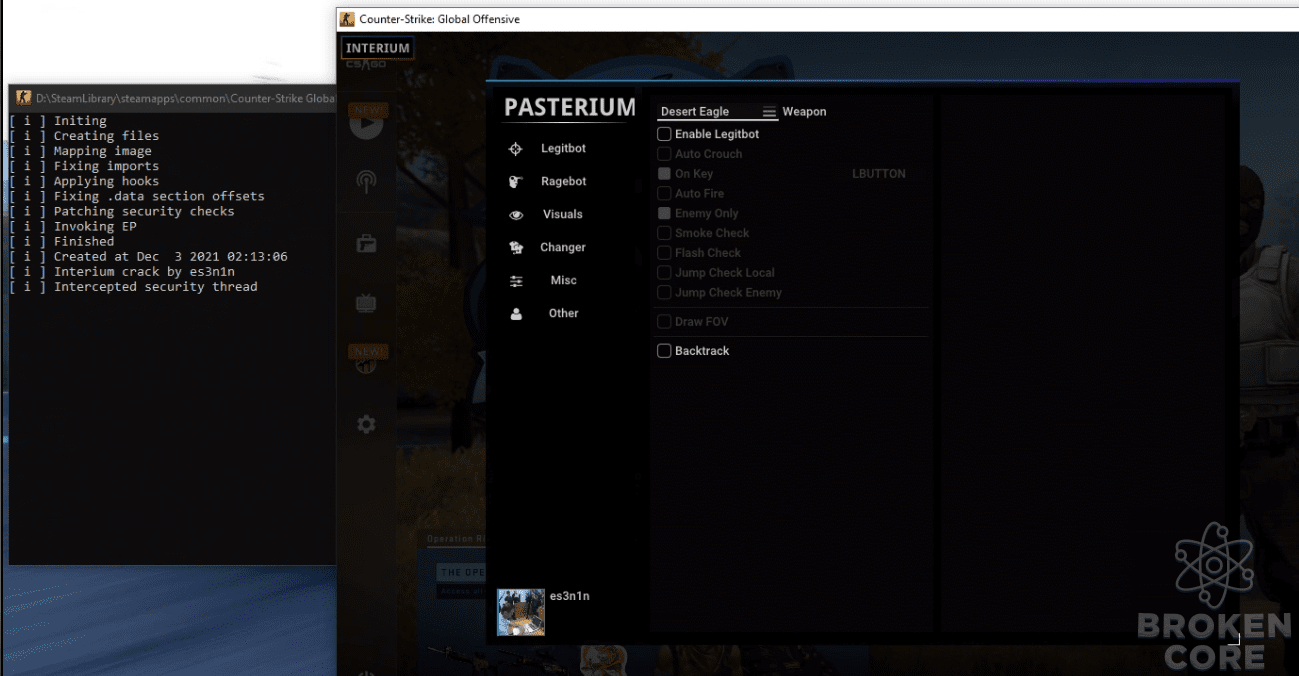Image resolution: width=1299 pixels, height=676 pixels.
Task: Click the es3n1n avatar thumbnail
Action: tap(521, 612)
